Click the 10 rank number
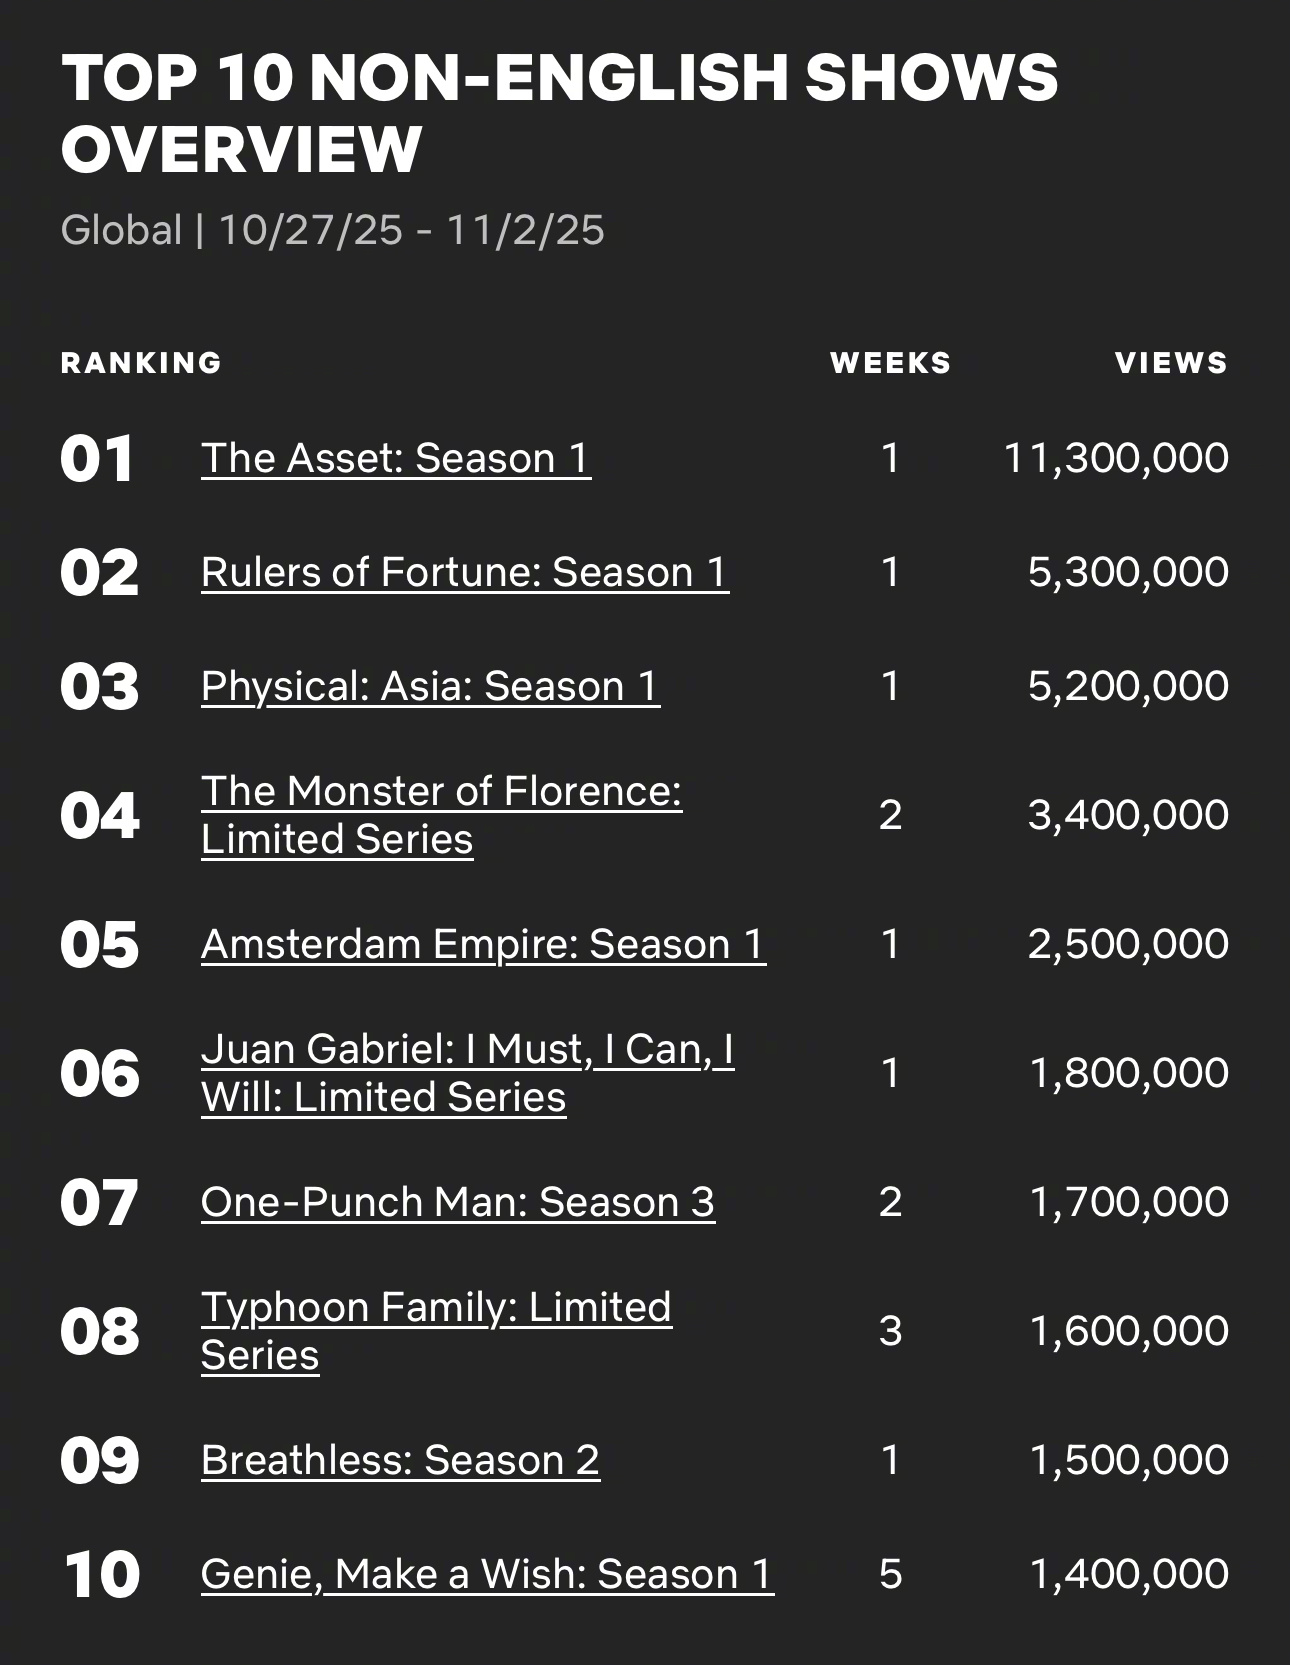This screenshot has height=1665, width=1290. 101,1575
